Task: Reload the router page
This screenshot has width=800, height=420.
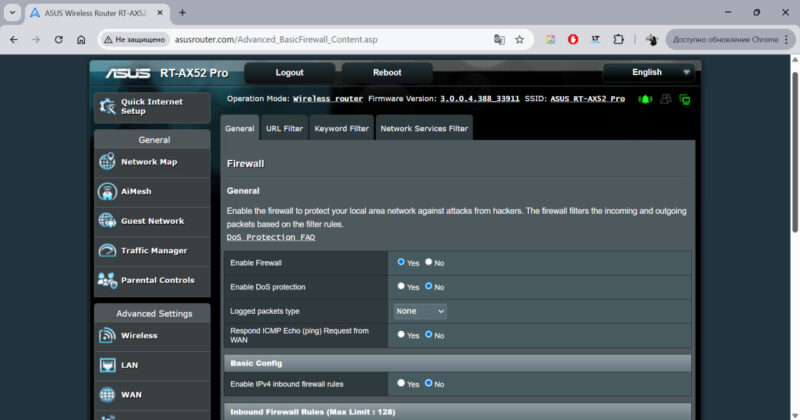Action: point(59,39)
